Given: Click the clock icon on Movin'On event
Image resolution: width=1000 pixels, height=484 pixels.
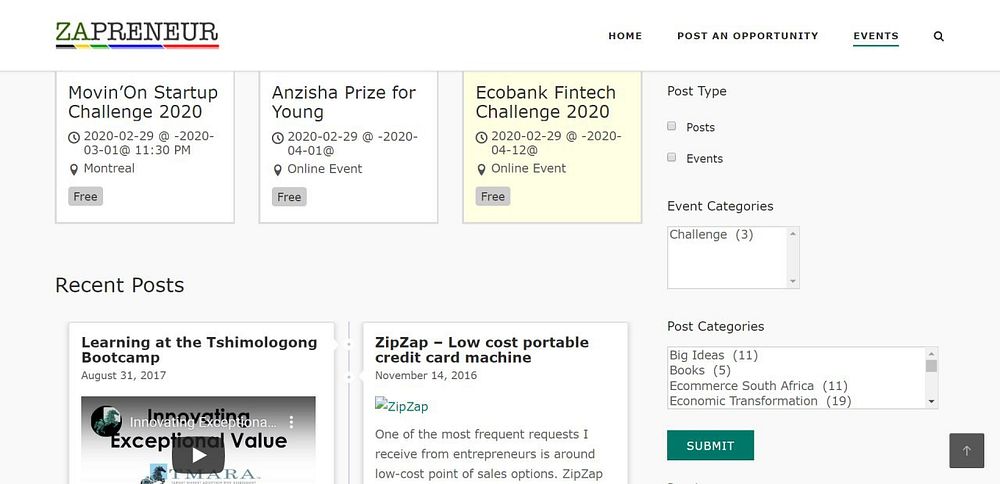Looking at the screenshot, I should 74,137.
